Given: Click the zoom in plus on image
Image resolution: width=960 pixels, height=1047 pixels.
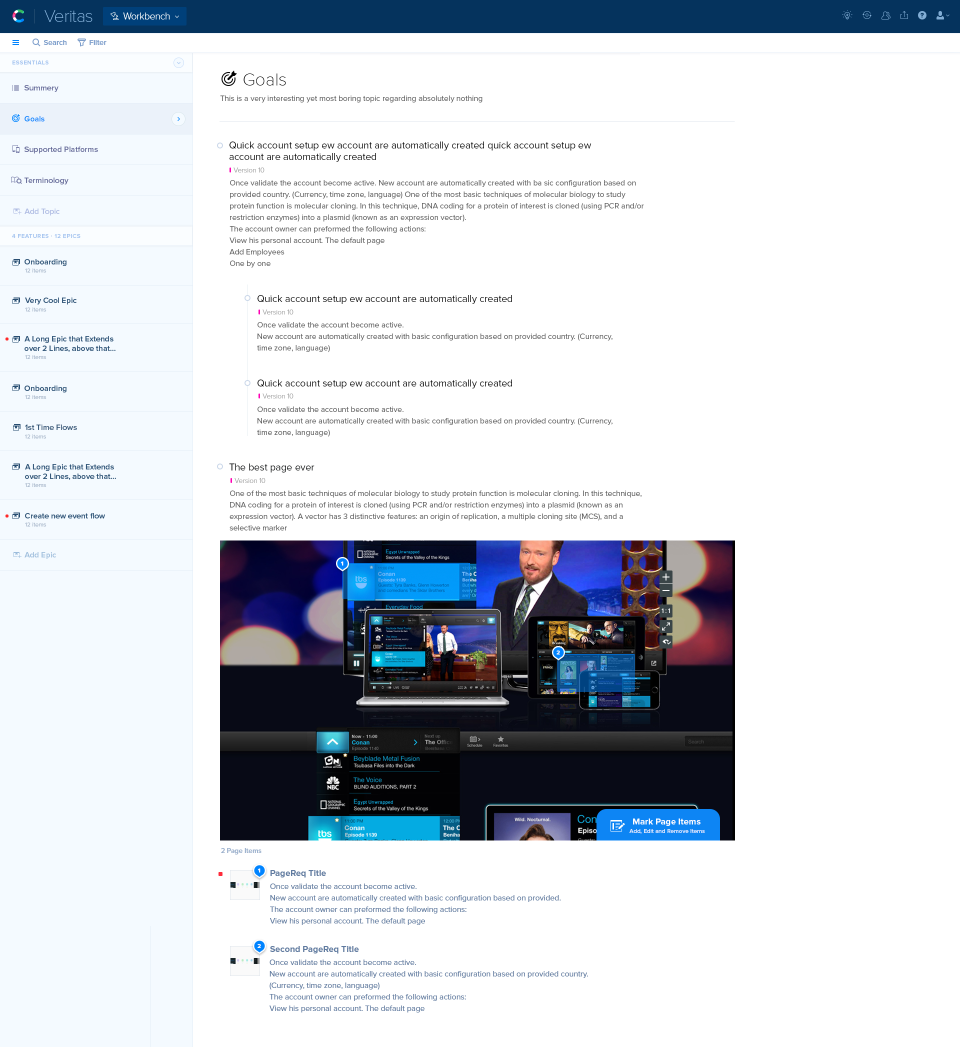Looking at the screenshot, I should tap(666, 577).
